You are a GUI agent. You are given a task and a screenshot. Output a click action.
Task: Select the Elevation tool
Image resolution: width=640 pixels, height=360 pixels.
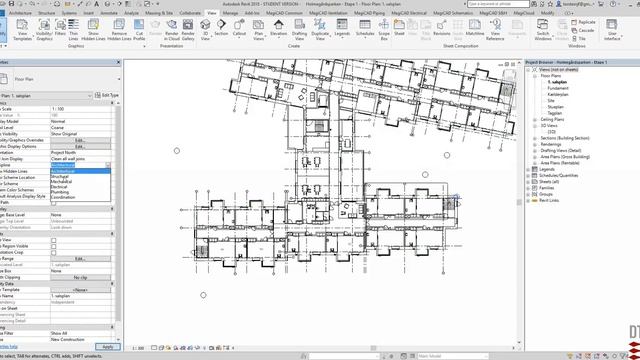click(x=278, y=28)
